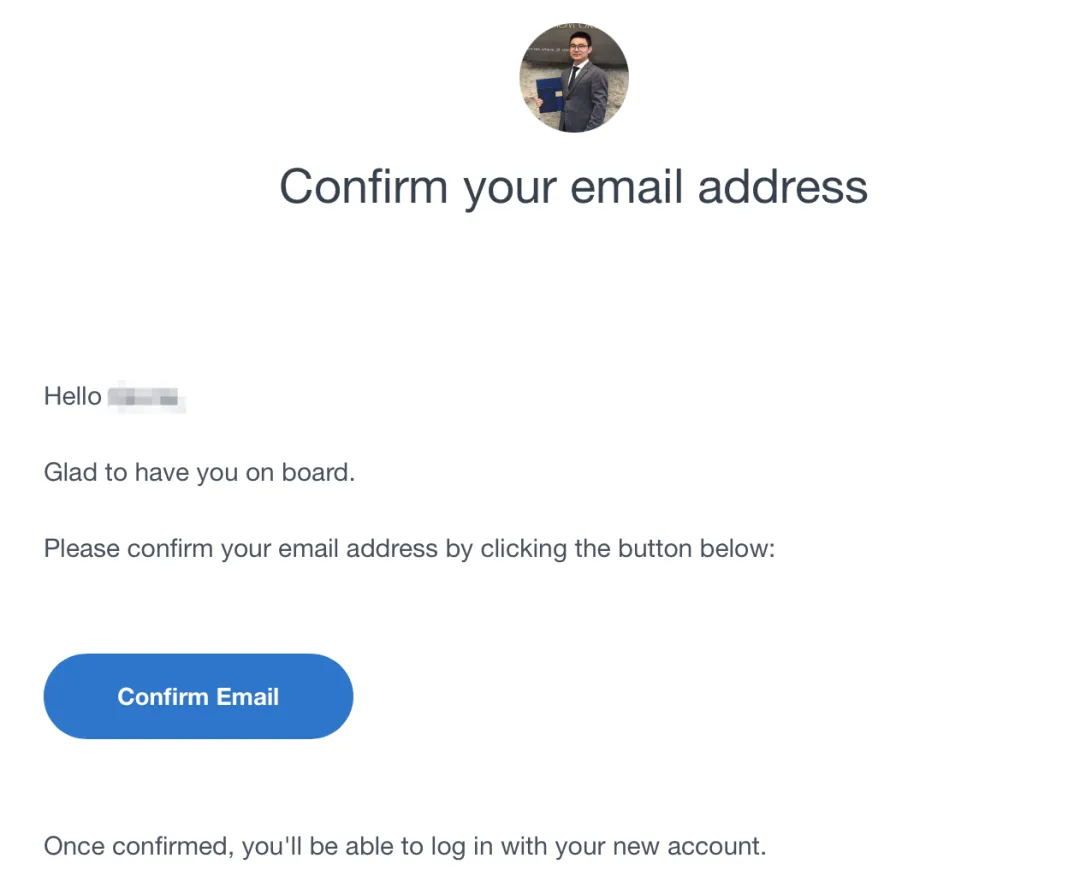Click the circular profile photo
Image resolution: width=1080 pixels, height=888 pixels.
pyautogui.click(x=574, y=77)
